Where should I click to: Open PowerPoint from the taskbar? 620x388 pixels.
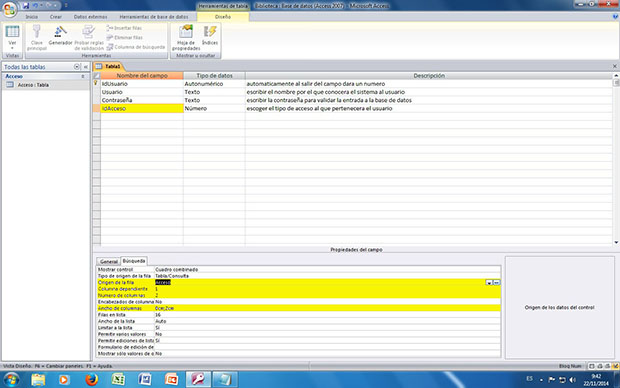click(x=171, y=380)
